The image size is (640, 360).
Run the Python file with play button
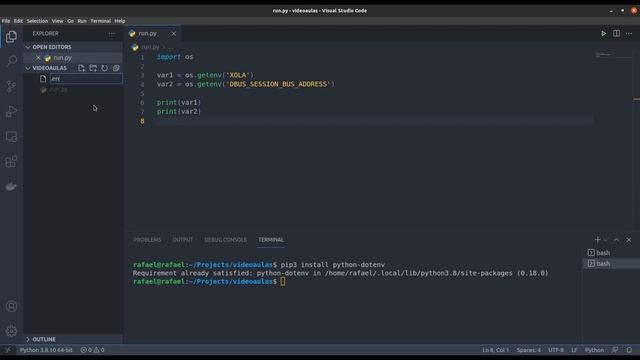point(603,33)
